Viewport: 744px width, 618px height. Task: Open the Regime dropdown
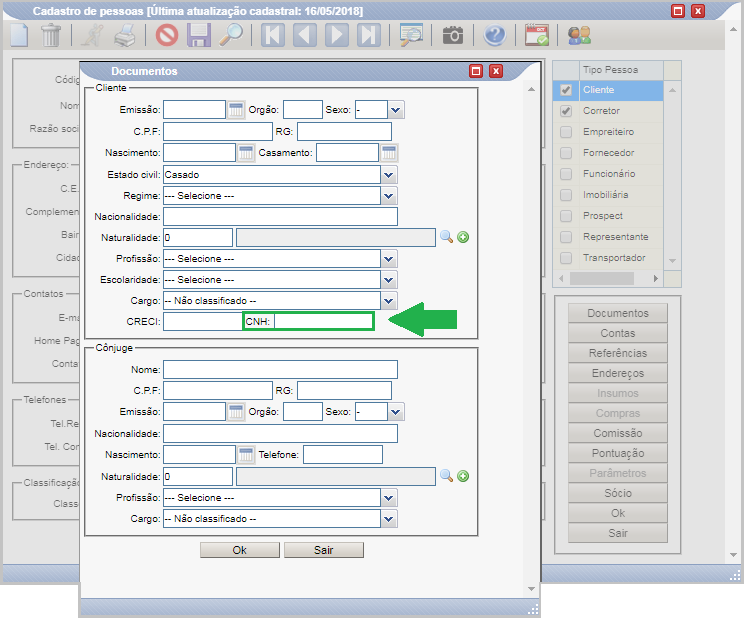(389, 196)
